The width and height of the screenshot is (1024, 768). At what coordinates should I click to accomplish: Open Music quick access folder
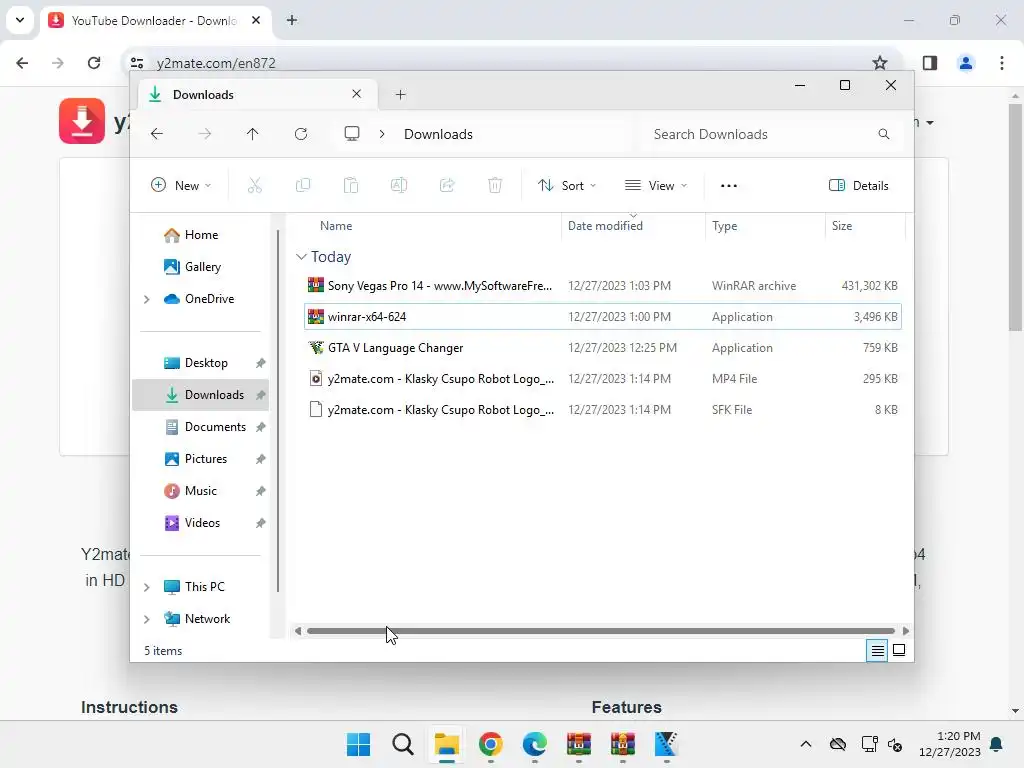coord(200,491)
